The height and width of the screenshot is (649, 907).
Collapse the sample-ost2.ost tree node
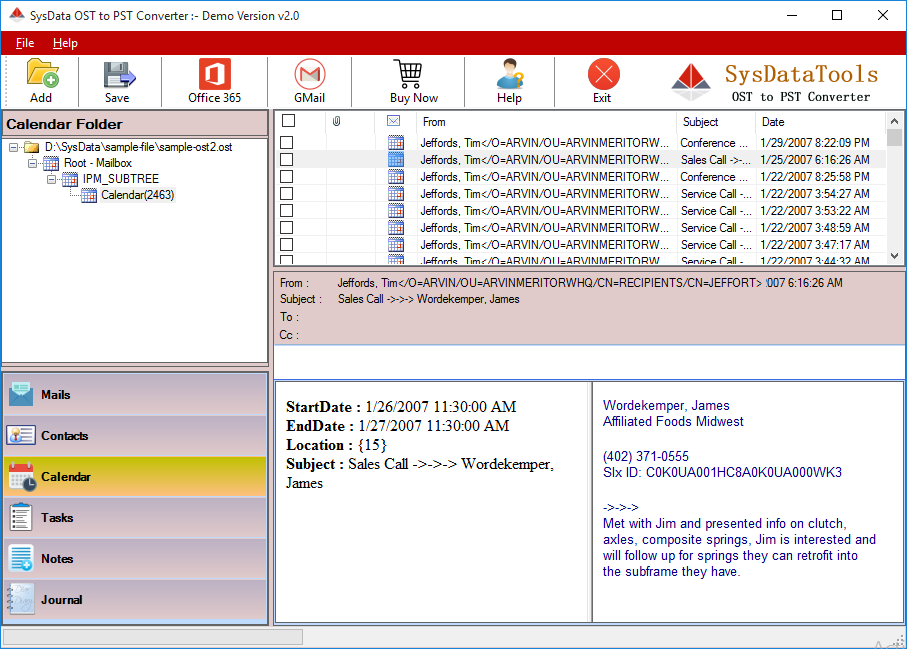(14, 147)
